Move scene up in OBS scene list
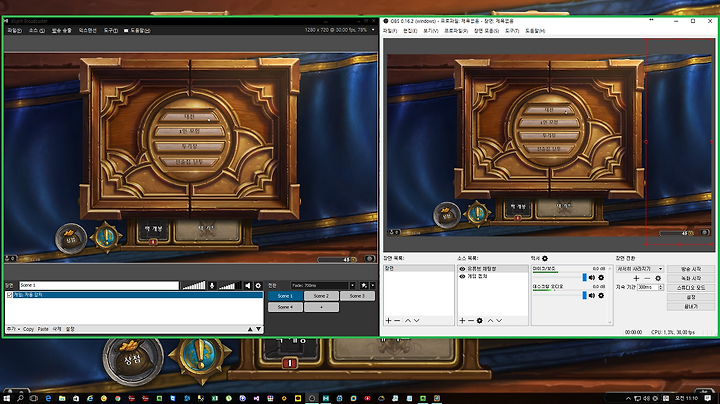 (x=408, y=320)
